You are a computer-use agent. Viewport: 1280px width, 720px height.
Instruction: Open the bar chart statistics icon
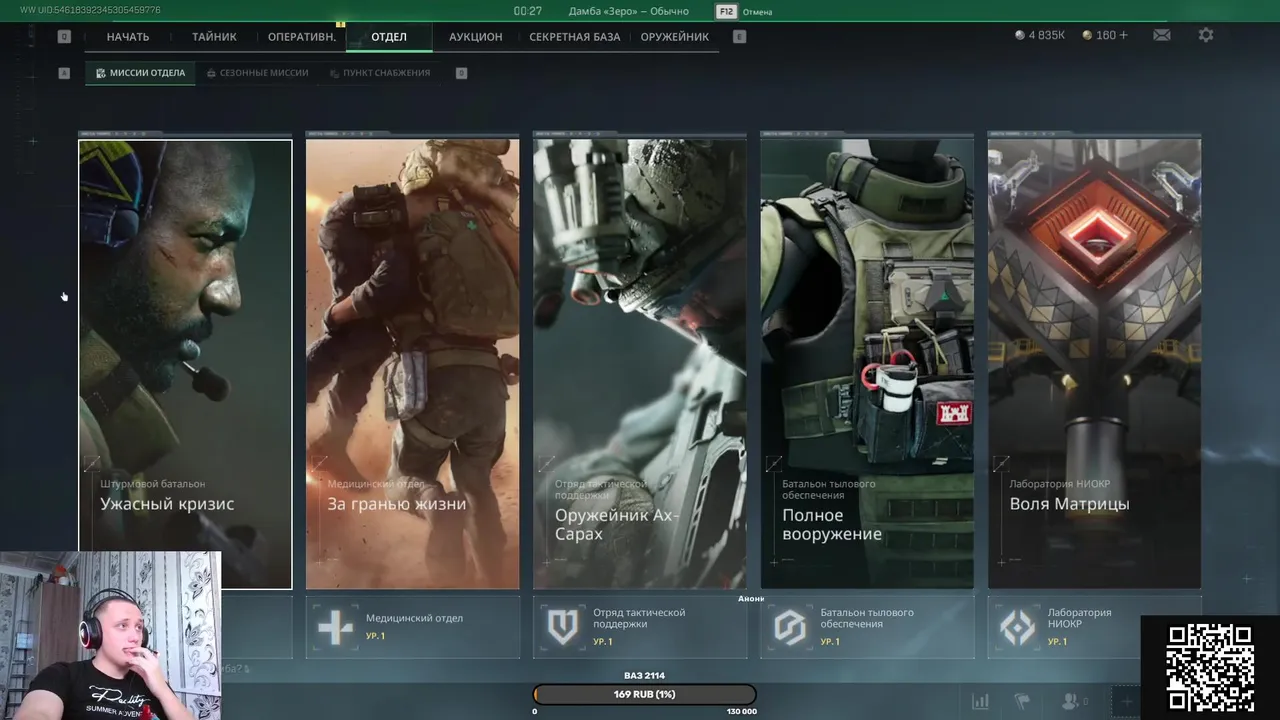pos(981,701)
